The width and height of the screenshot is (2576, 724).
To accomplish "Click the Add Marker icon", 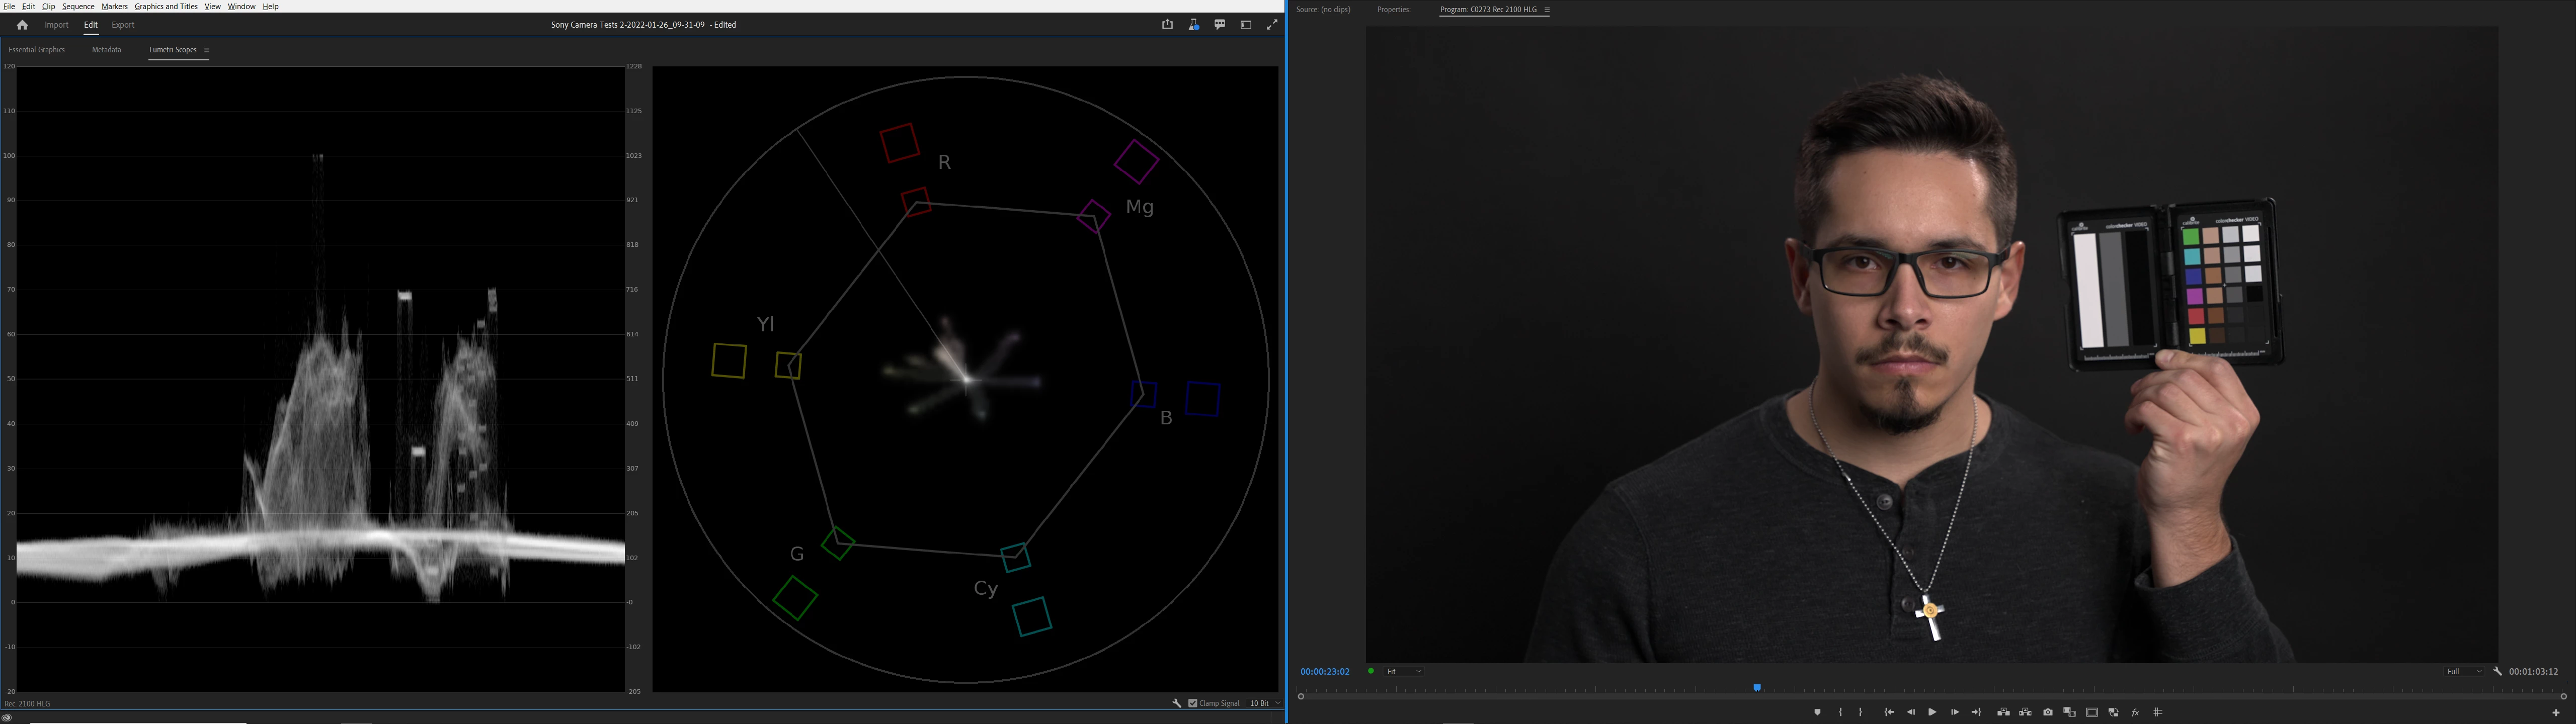I will 1817,712.
